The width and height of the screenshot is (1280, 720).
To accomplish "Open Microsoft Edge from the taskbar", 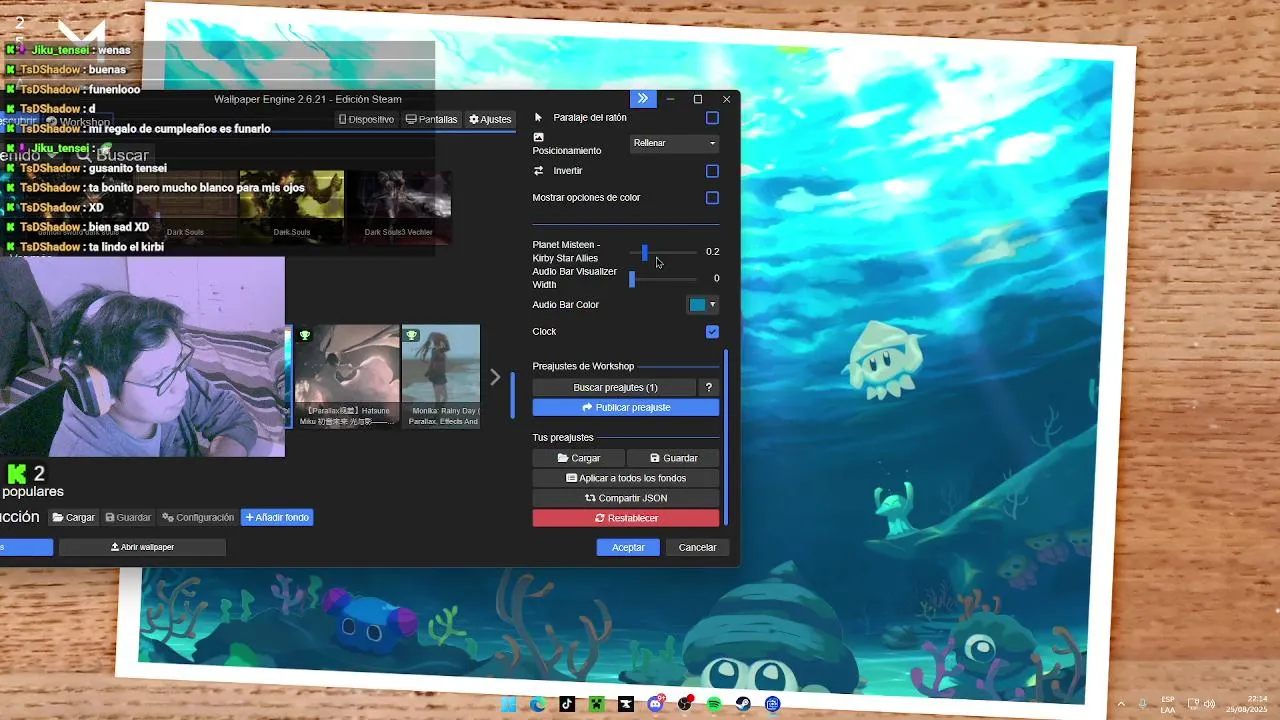I will 538,704.
